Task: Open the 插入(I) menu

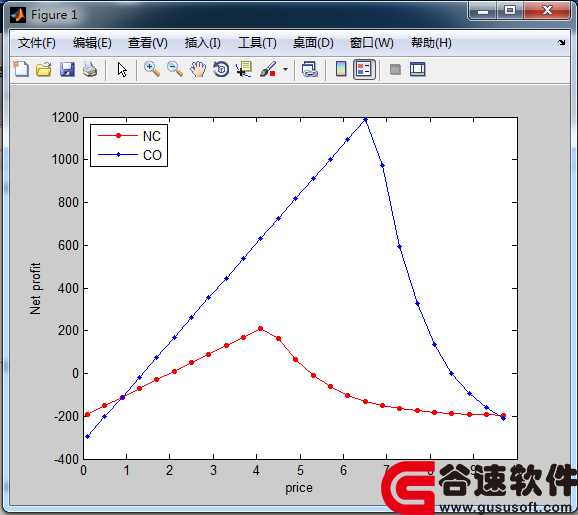Action: tap(202, 43)
